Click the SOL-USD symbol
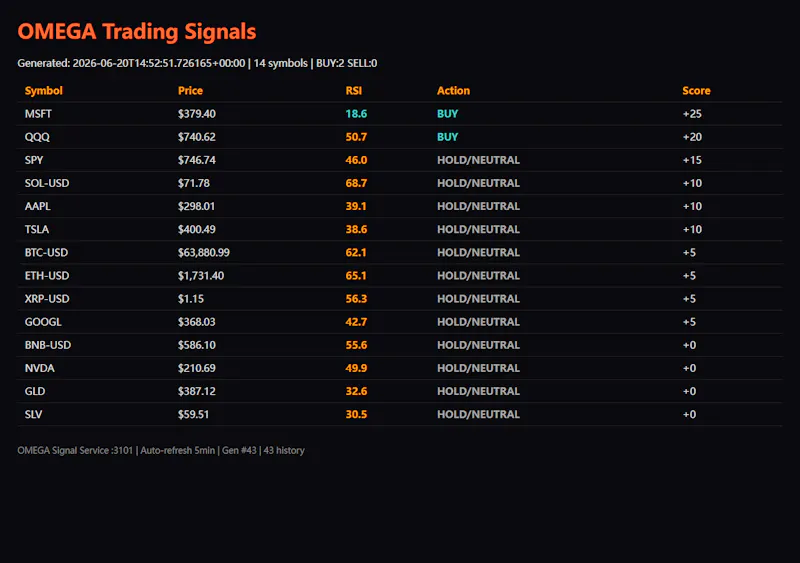Image resolution: width=800 pixels, height=563 pixels. [x=47, y=183]
